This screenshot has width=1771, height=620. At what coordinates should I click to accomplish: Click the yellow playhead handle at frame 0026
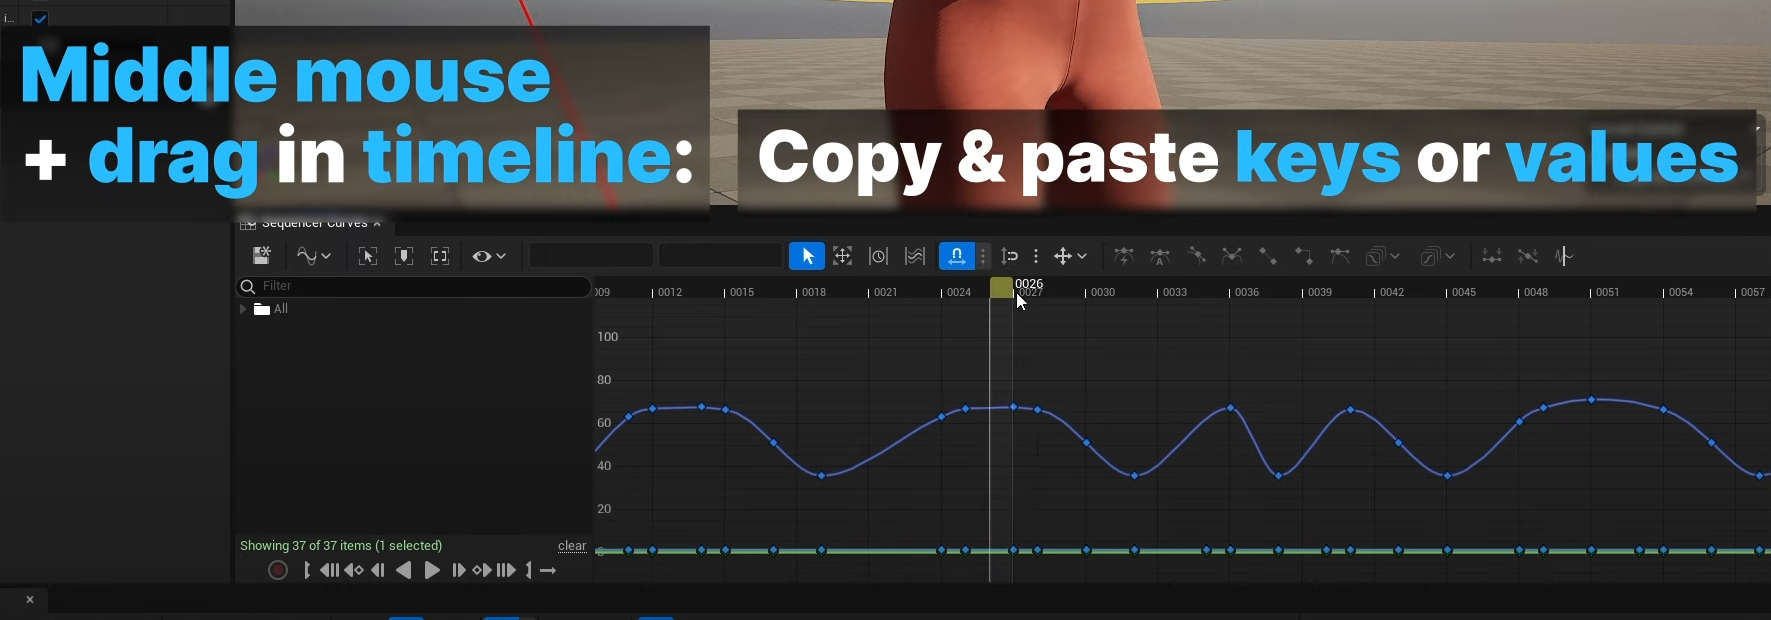(x=1001, y=288)
